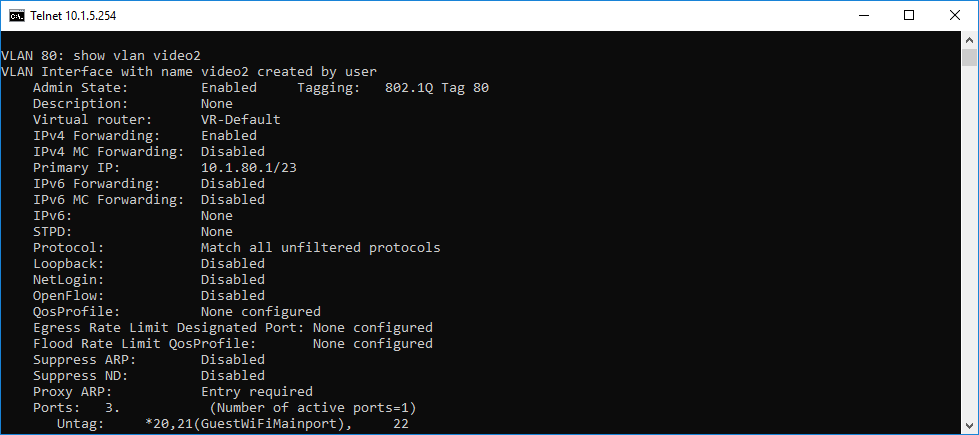Maximize the Telnet 10.1.5.254 window
The width and height of the screenshot is (979, 435).
[x=909, y=16]
